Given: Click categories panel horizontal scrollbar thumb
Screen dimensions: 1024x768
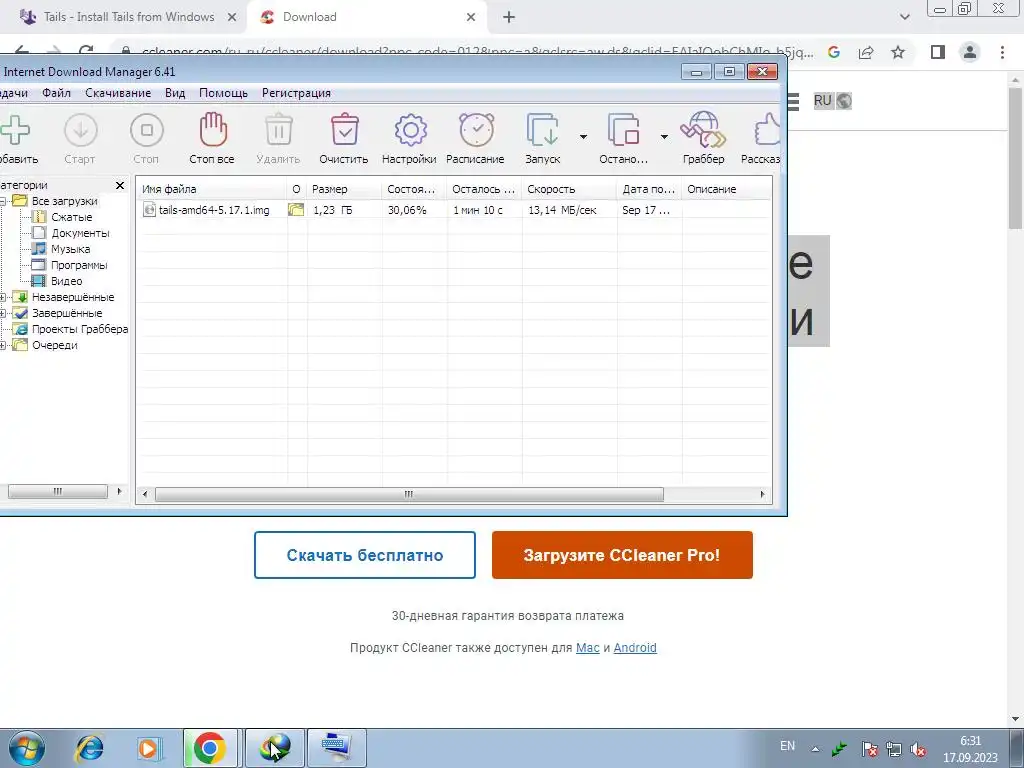Looking at the screenshot, I should coord(57,491).
